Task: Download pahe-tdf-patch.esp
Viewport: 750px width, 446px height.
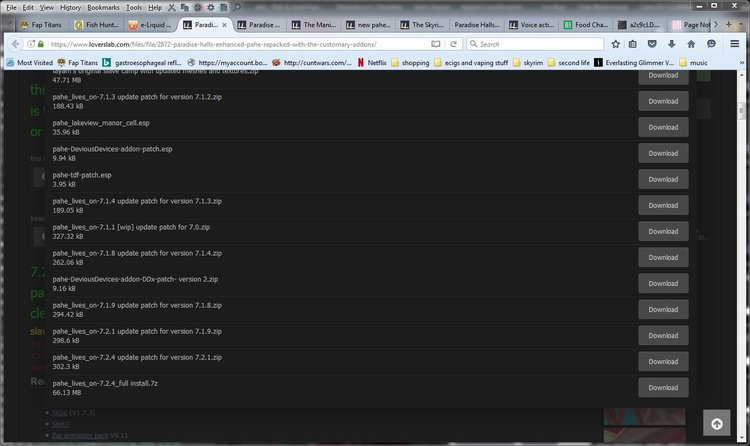Action: coord(663,179)
